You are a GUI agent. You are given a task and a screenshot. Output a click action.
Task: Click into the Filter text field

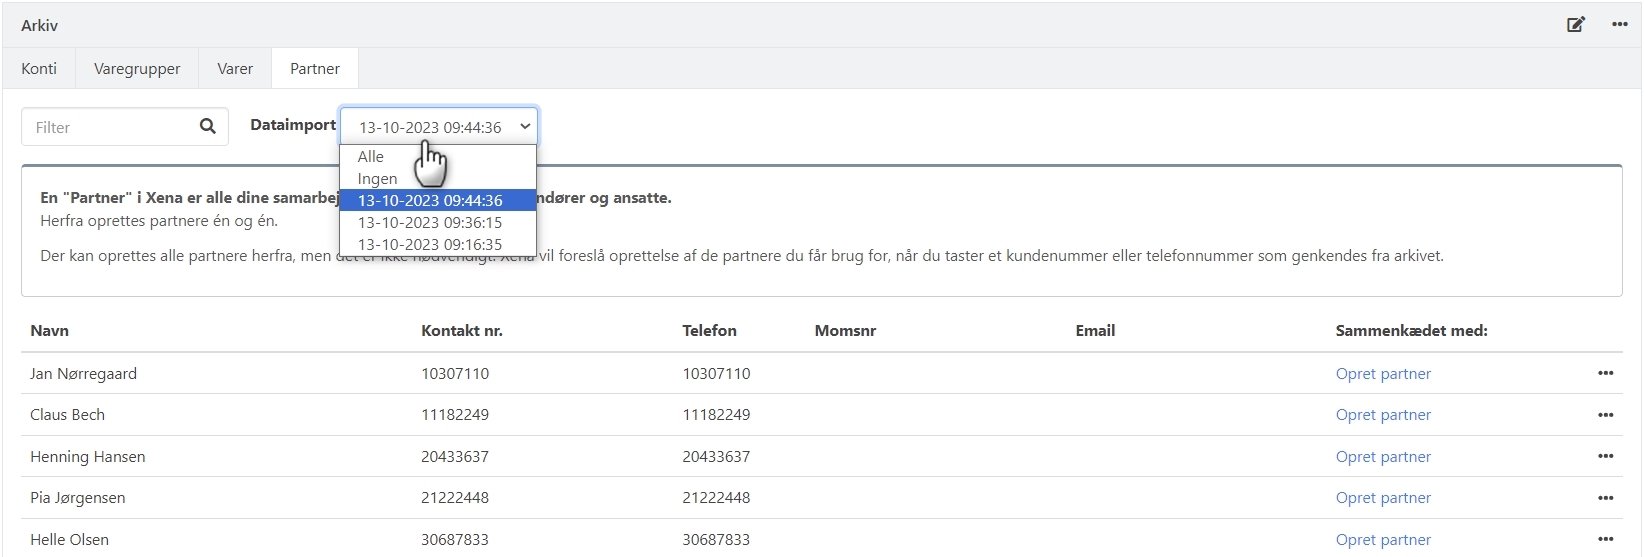110,127
